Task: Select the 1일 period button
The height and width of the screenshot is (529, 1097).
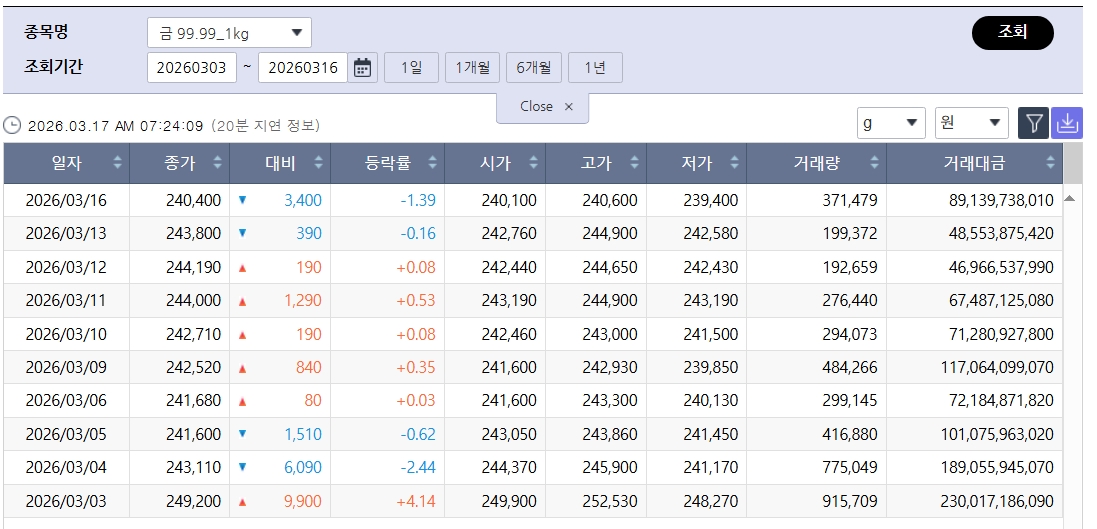Action: [411, 68]
